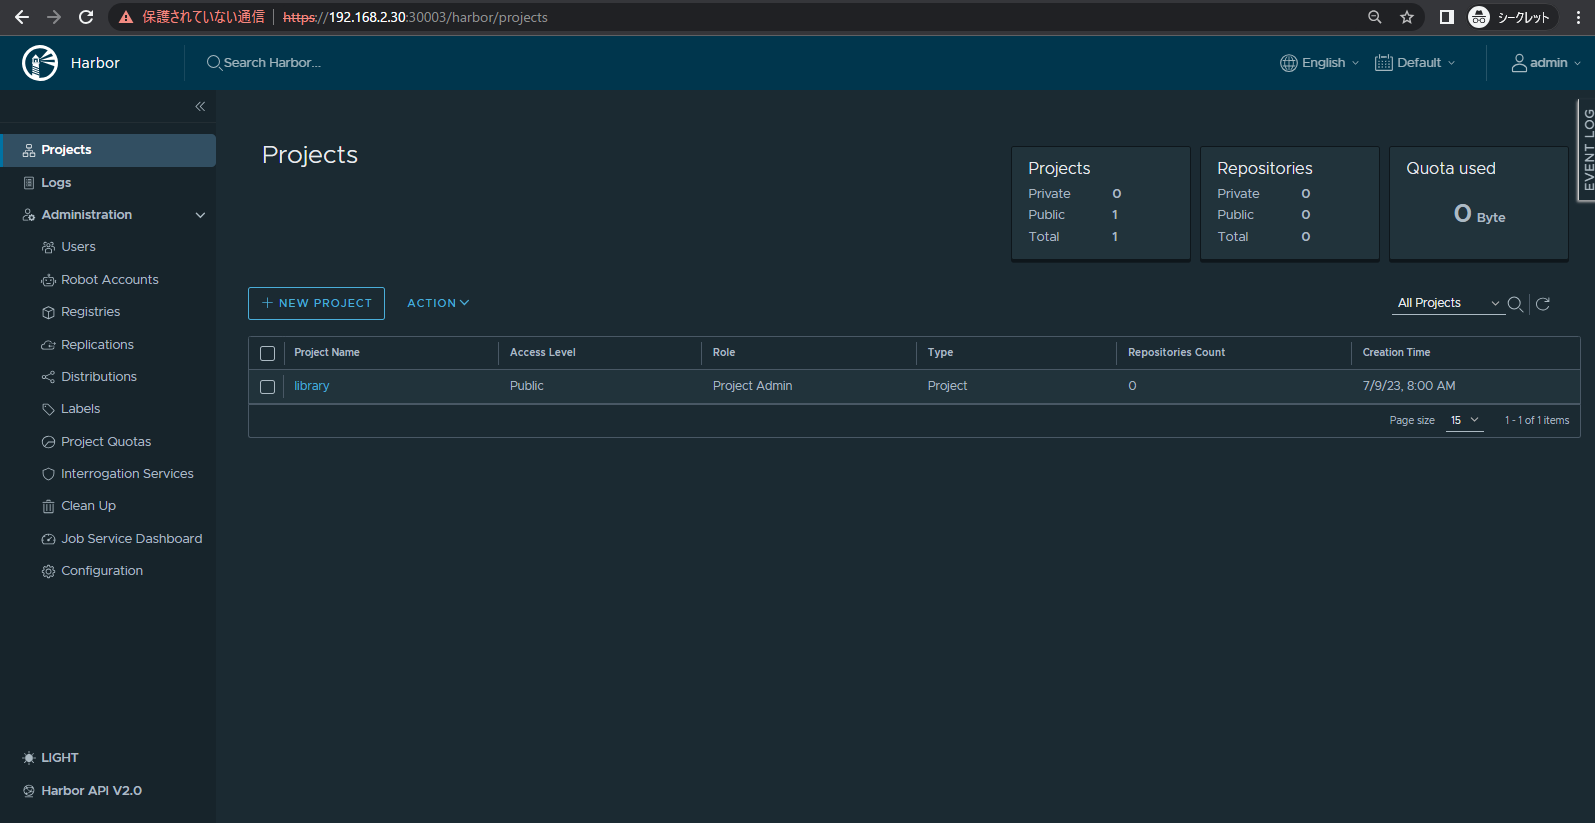Go back in the browser

tap(22, 17)
